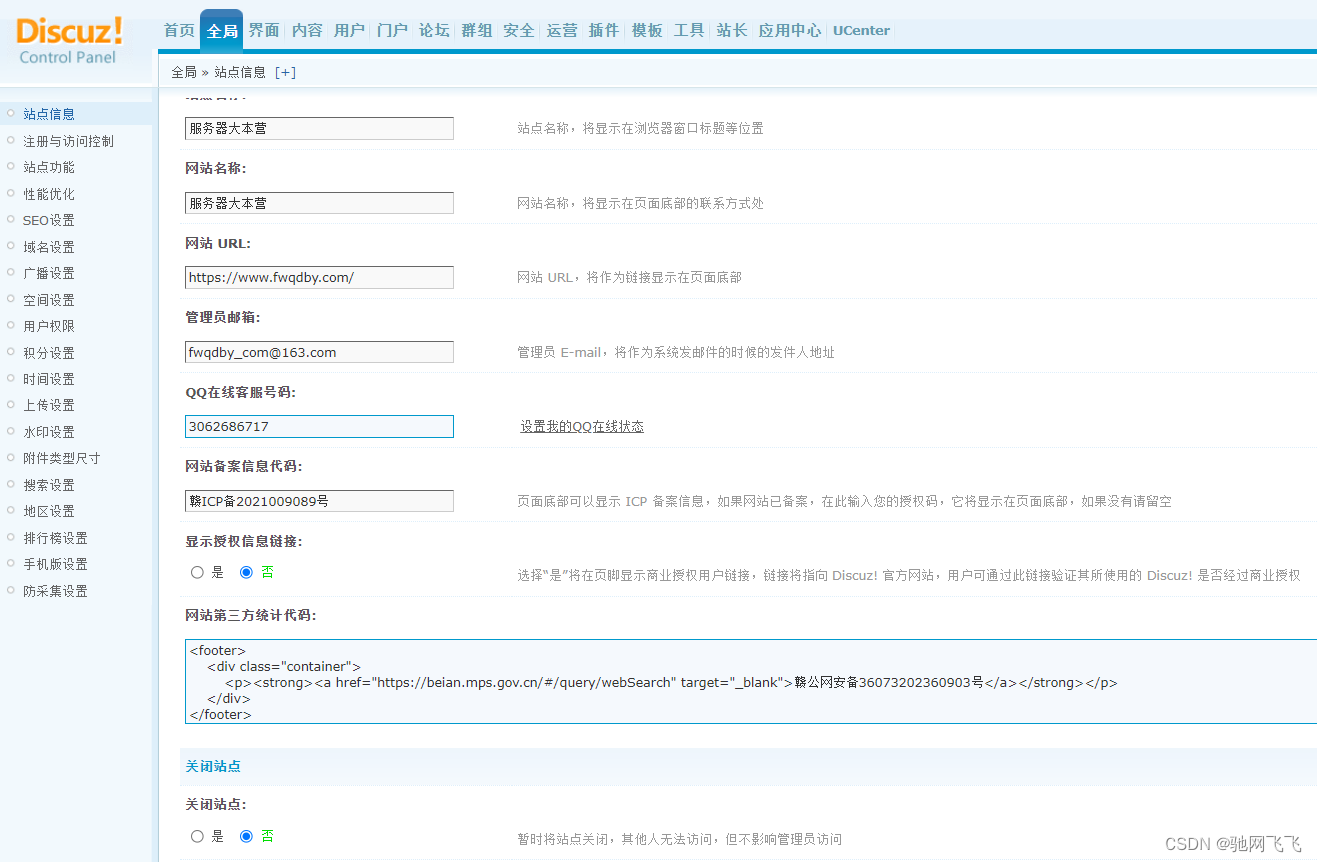Open the UCenter menu link
The image size is (1317, 862).
pyautogui.click(x=861, y=30)
